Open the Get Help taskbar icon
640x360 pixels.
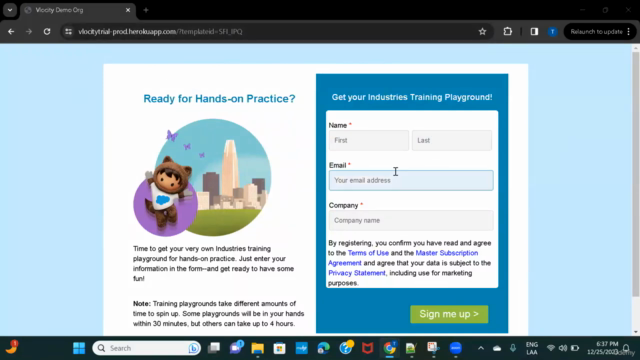346,348
